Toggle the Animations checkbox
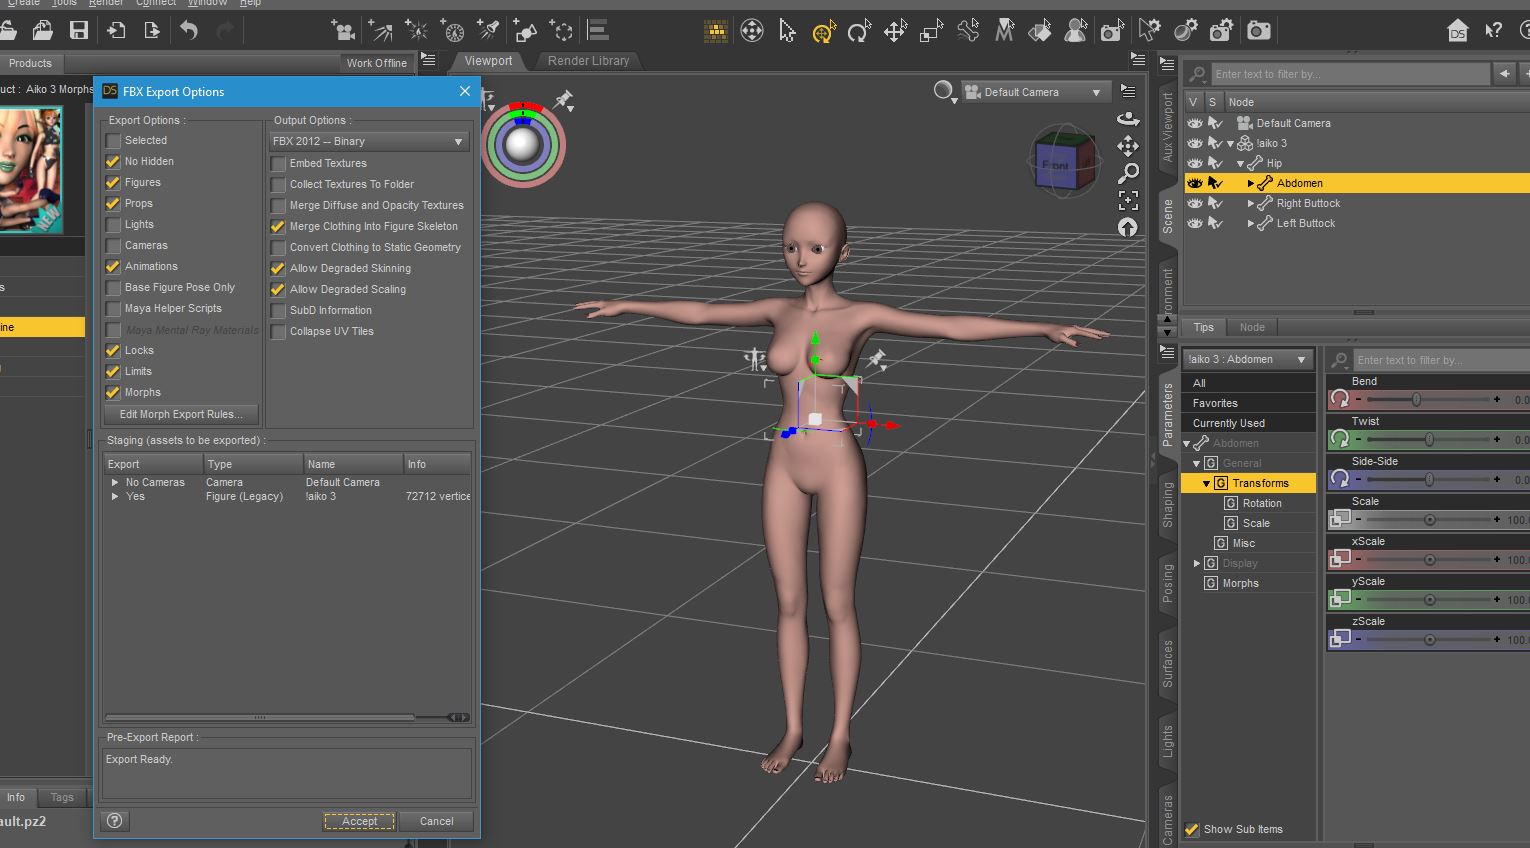Image resolution: width=1530 pixels, height=848 pixels. 113,267
